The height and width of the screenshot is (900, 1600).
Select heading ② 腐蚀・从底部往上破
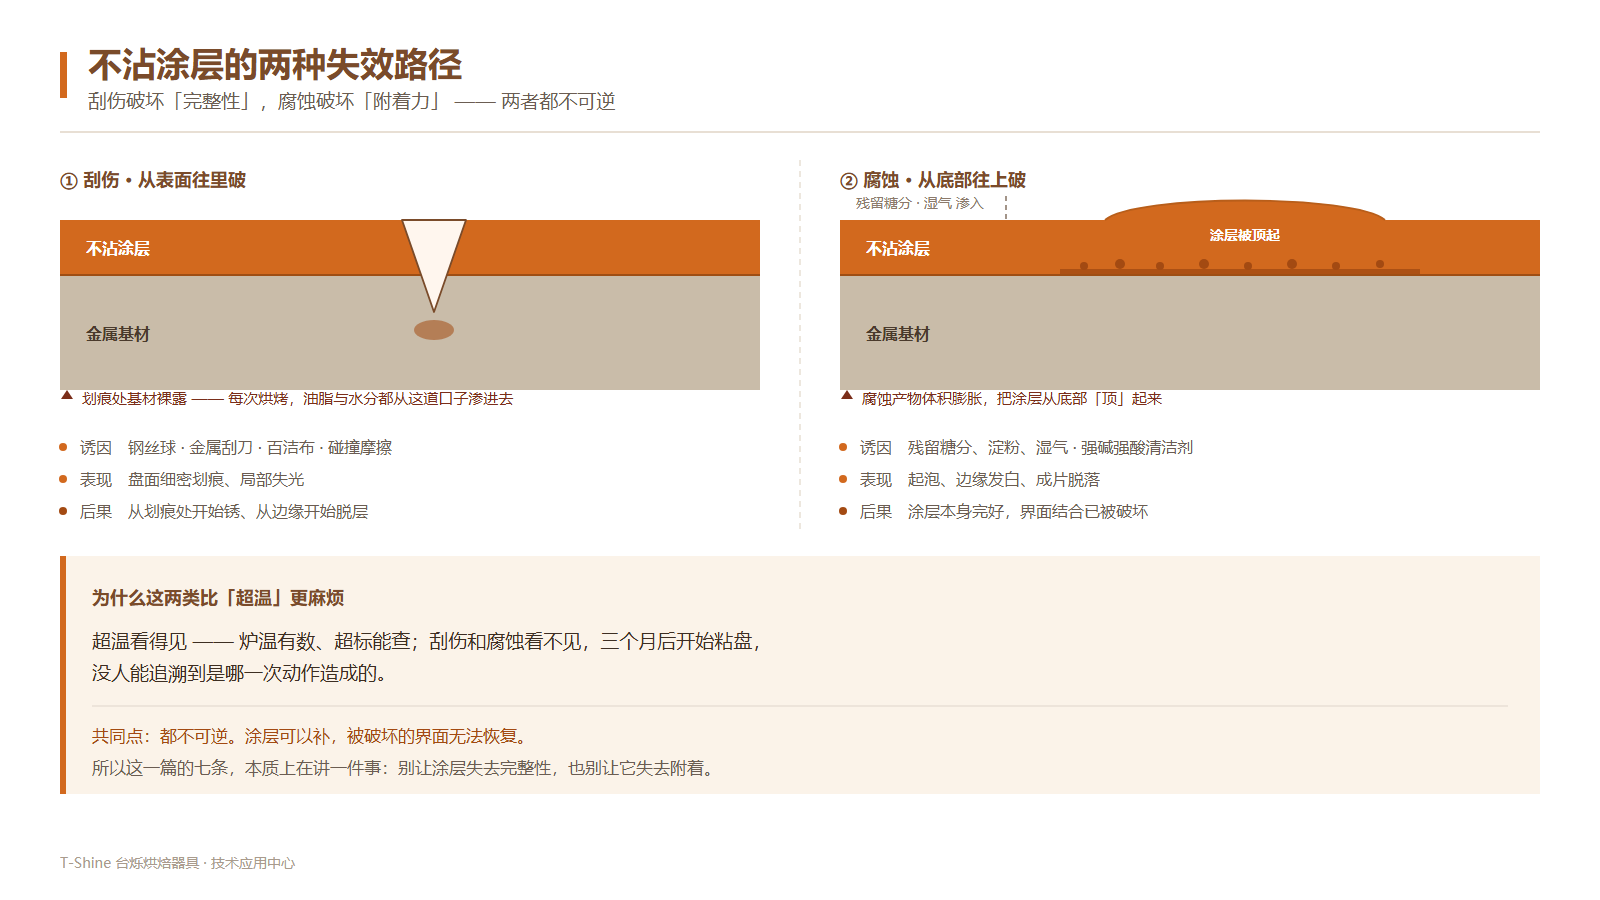point(933,180)
